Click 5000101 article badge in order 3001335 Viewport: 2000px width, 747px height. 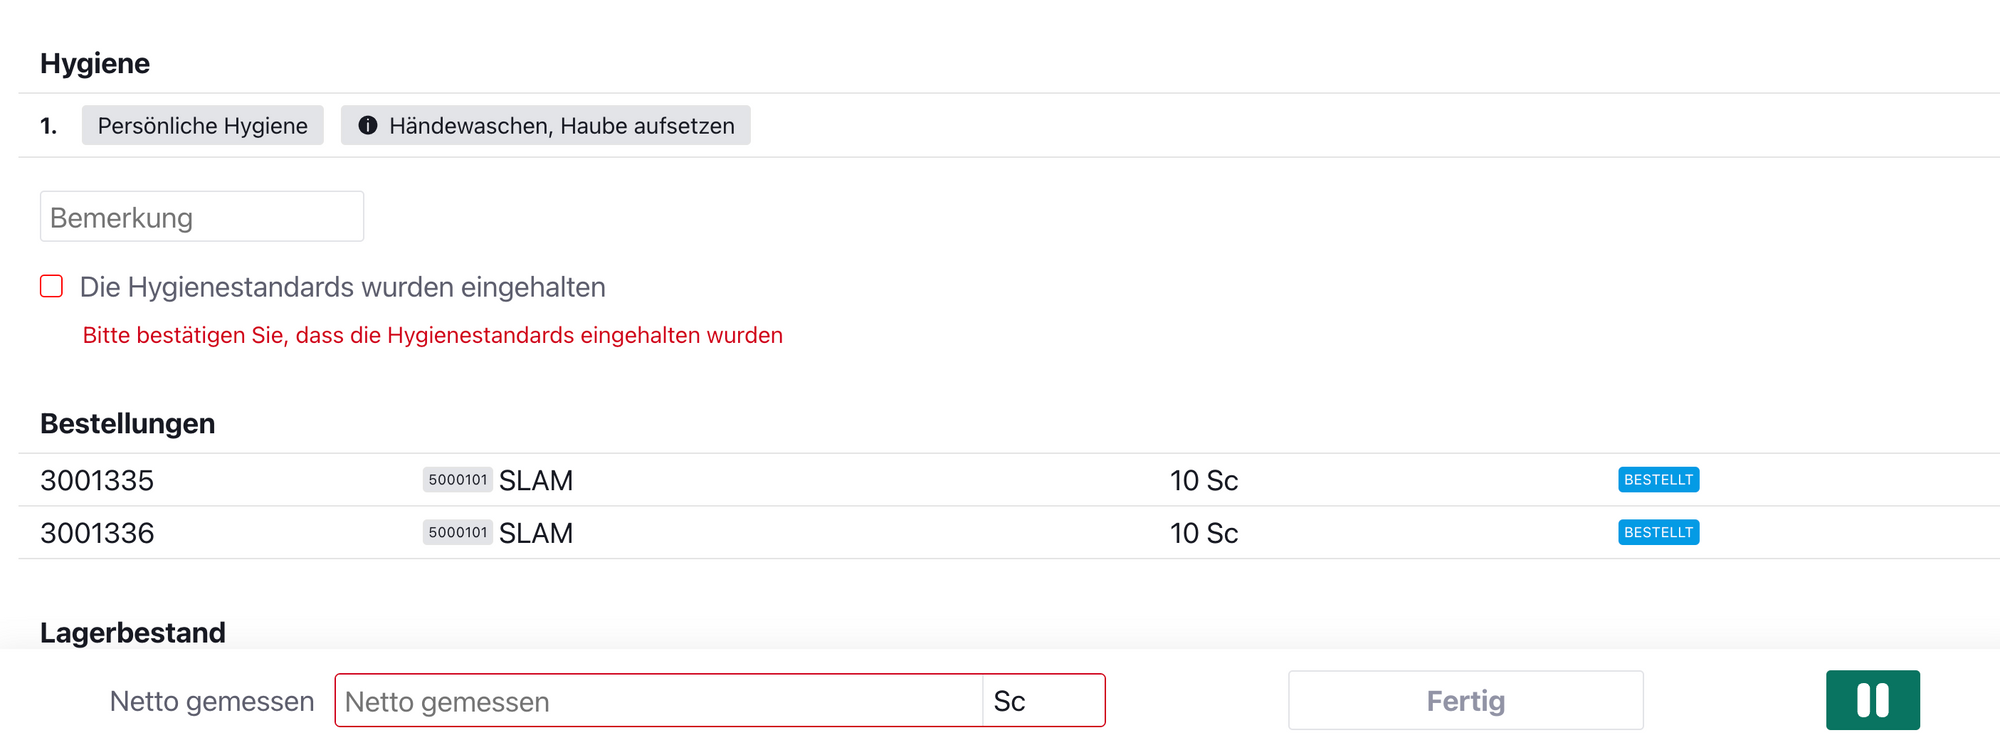click(x=457, y=480)
